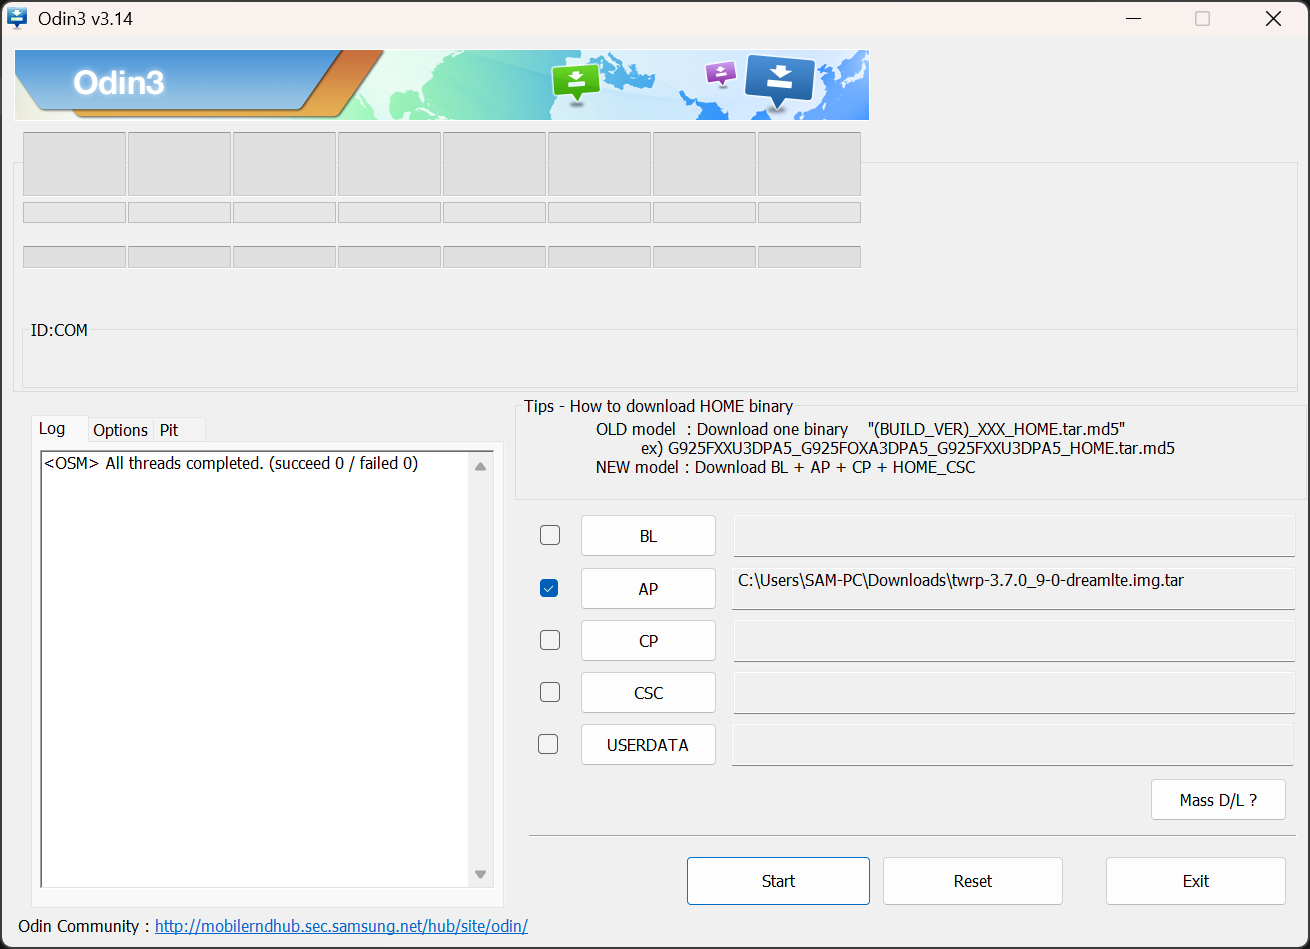1310x949 pixels.
Task: Close the Odin3 v3.14 window
Action: tap(1273, 19)
